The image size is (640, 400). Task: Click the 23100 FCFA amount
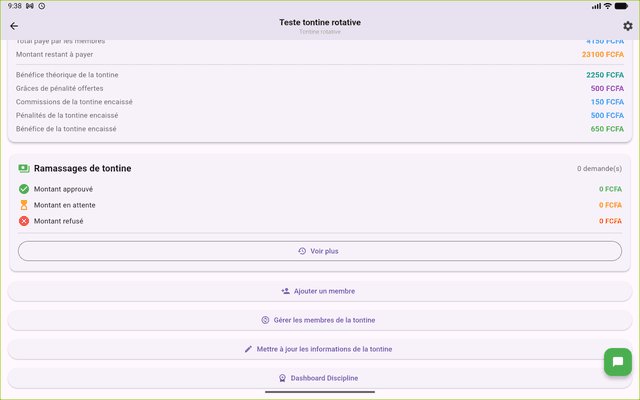pos(602,54)
